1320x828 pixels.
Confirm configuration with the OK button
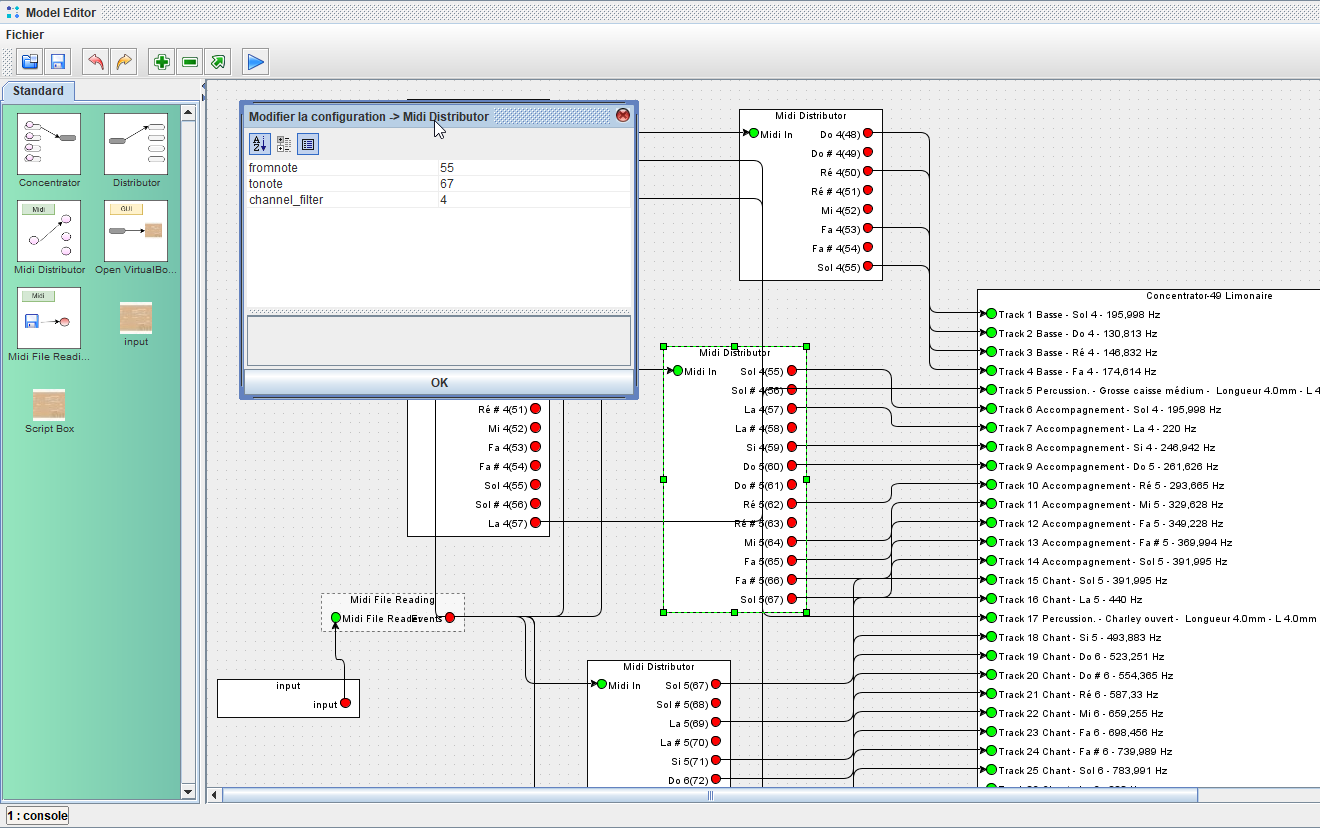(439, 383)
